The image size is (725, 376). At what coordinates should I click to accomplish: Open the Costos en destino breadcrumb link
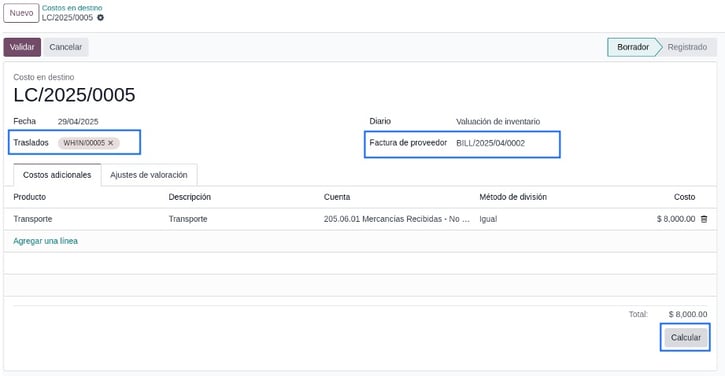[72, 8]
